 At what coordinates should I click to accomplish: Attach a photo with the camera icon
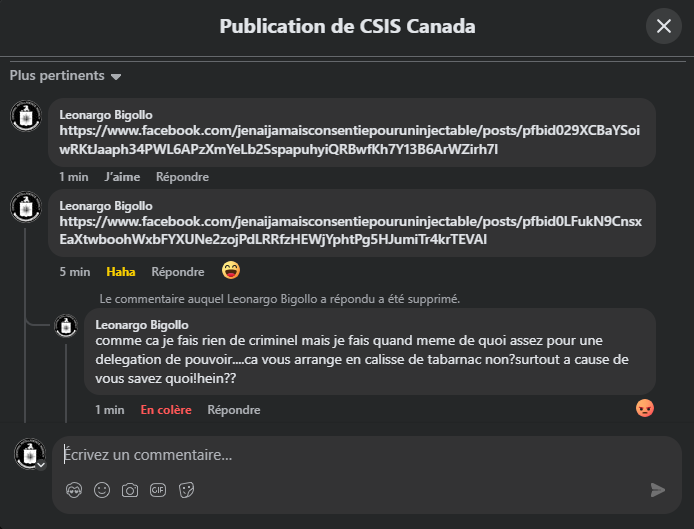(x=130, y=490)
